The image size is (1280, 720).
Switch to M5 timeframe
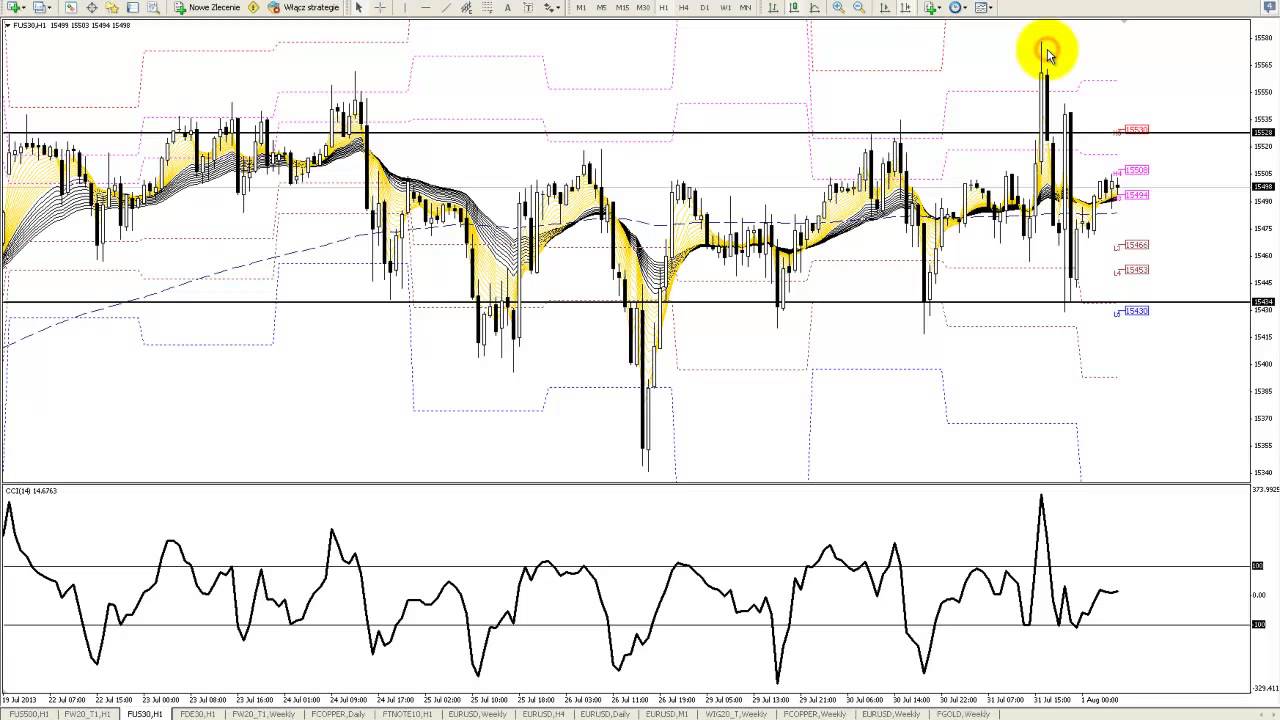[x=602, y=7]
